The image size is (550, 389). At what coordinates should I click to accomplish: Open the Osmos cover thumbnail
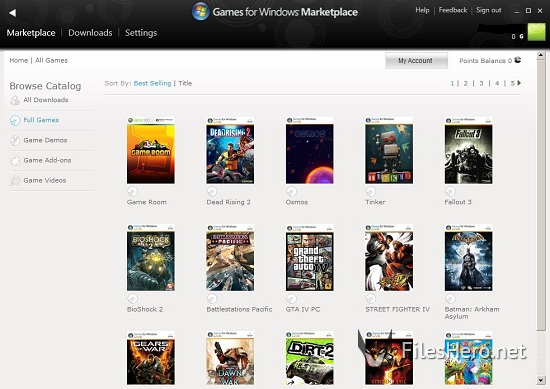tap(310, 150)
